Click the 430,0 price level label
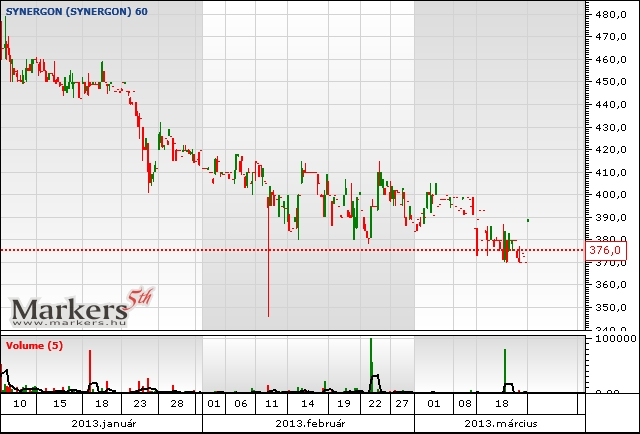This screenshot has height=434, width=640. pos(611,127)
